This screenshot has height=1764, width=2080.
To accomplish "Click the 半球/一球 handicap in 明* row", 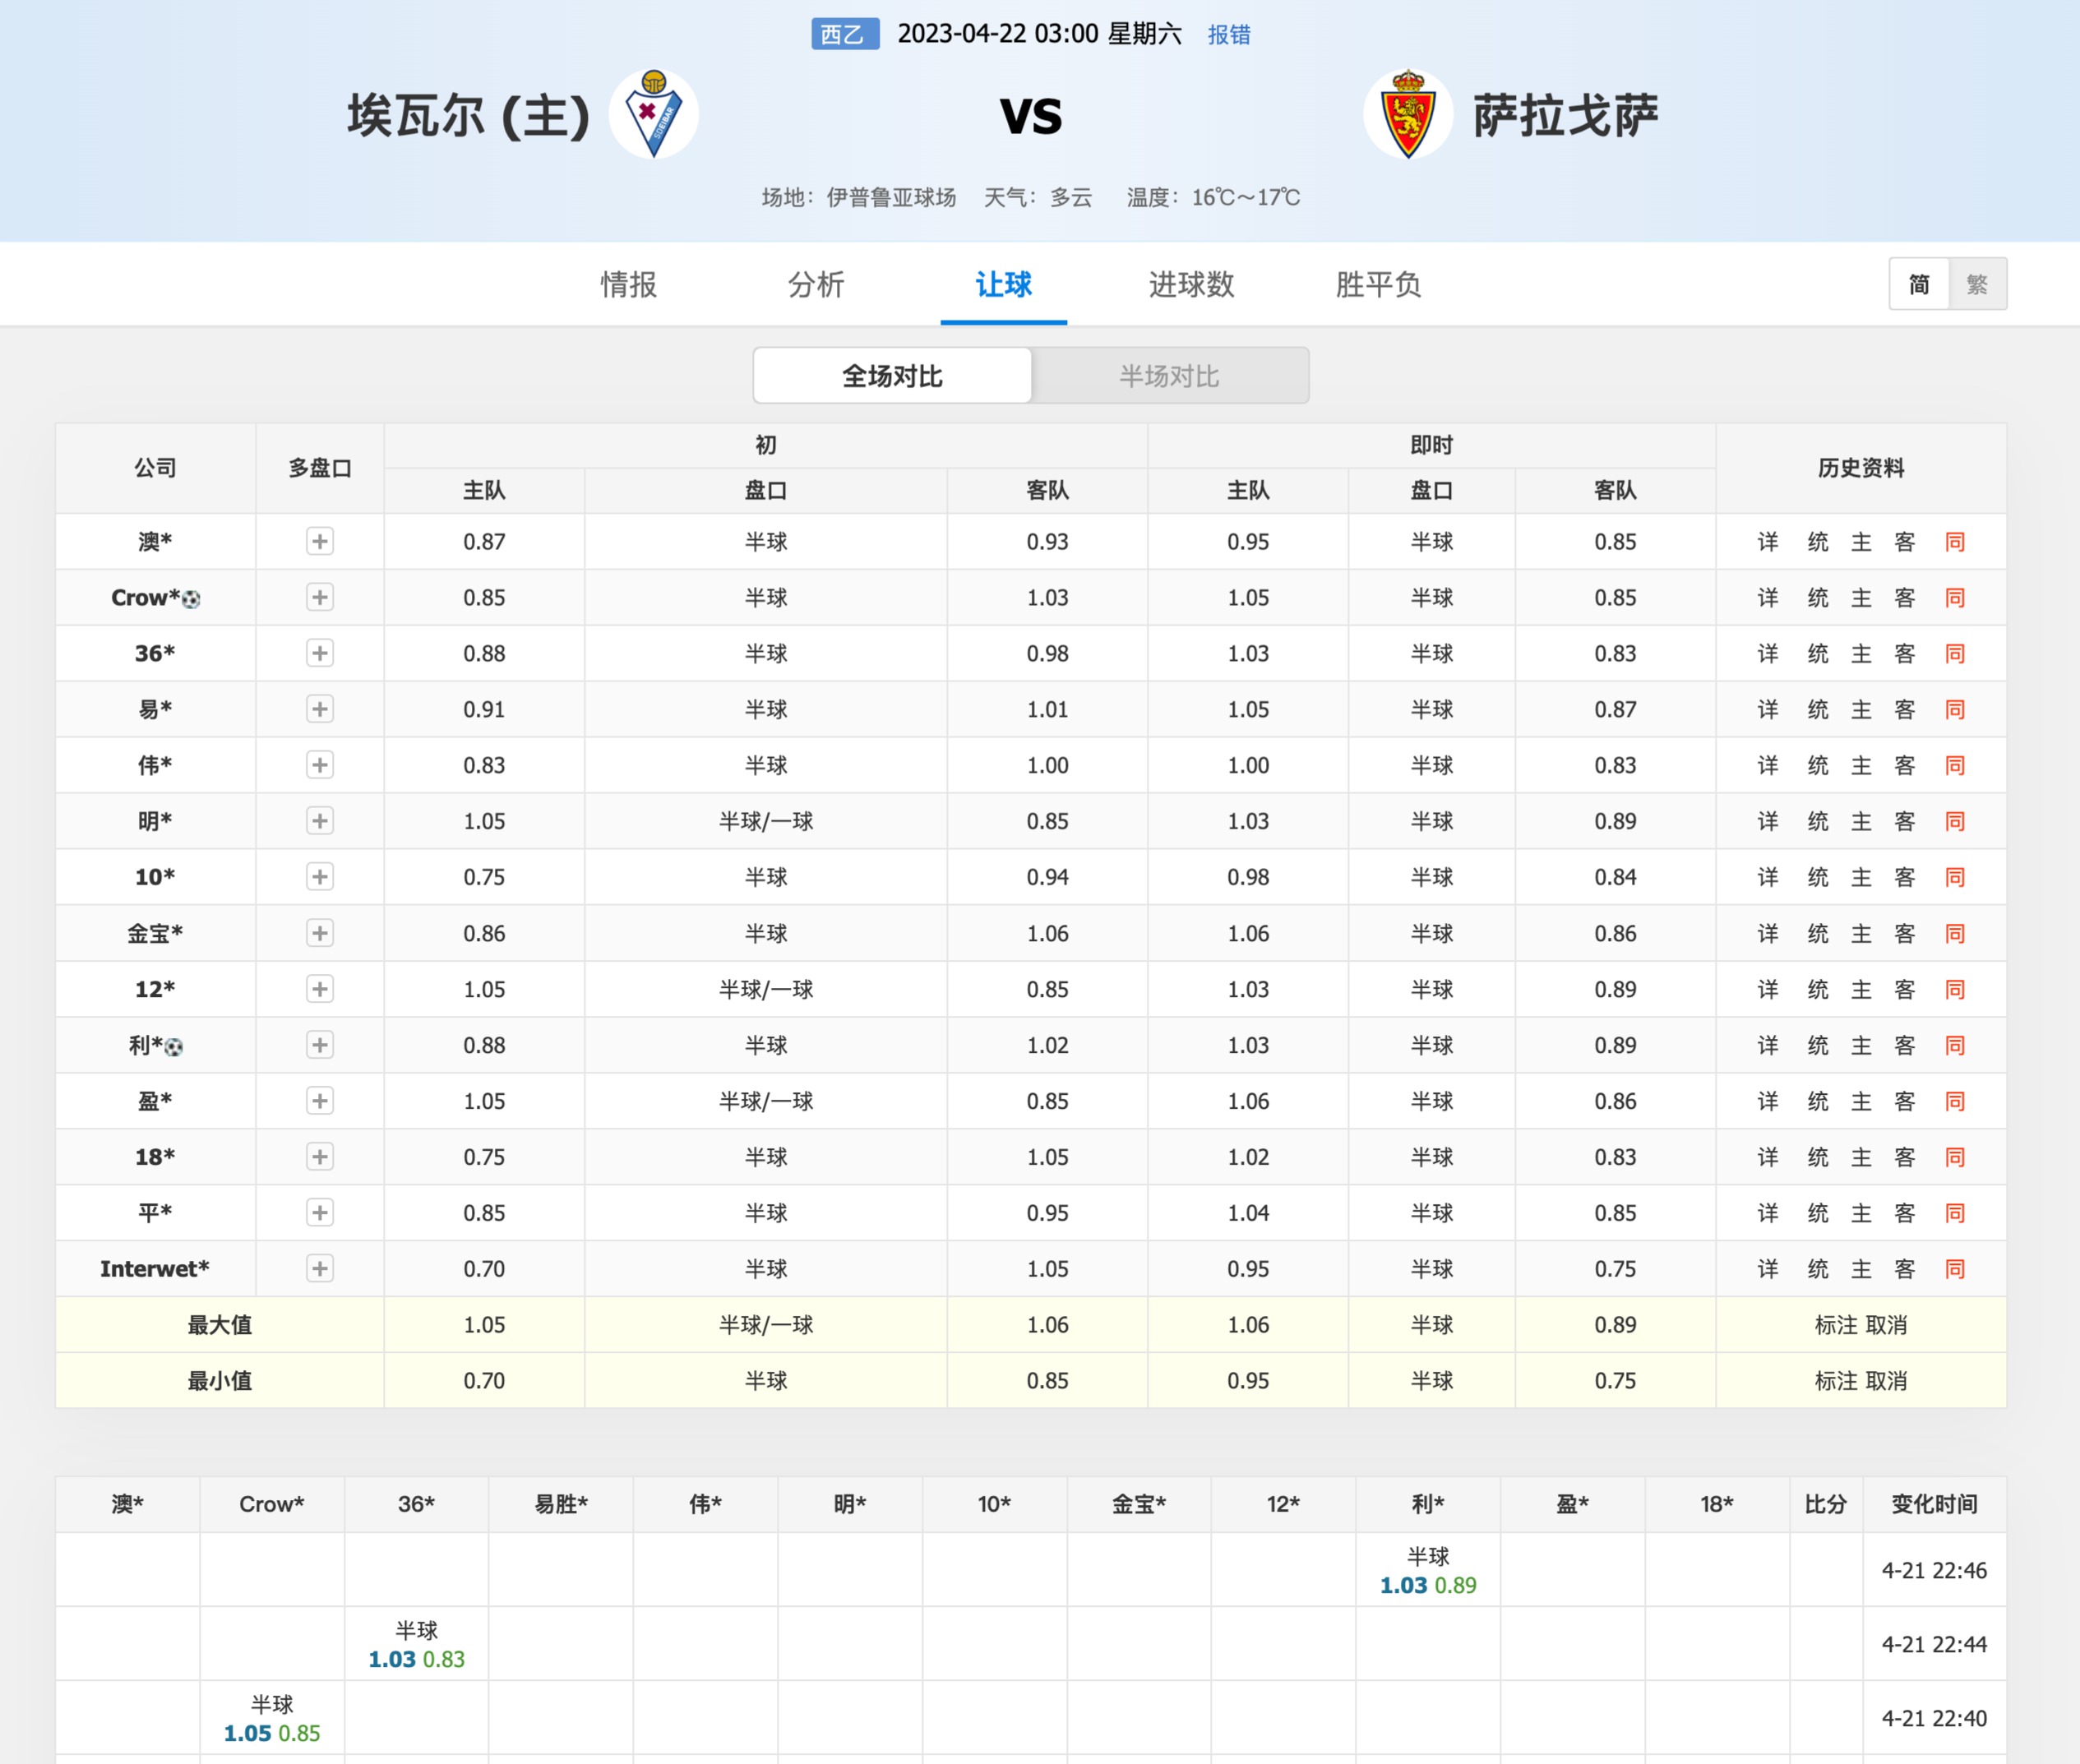I will click(x=766, y=822).
